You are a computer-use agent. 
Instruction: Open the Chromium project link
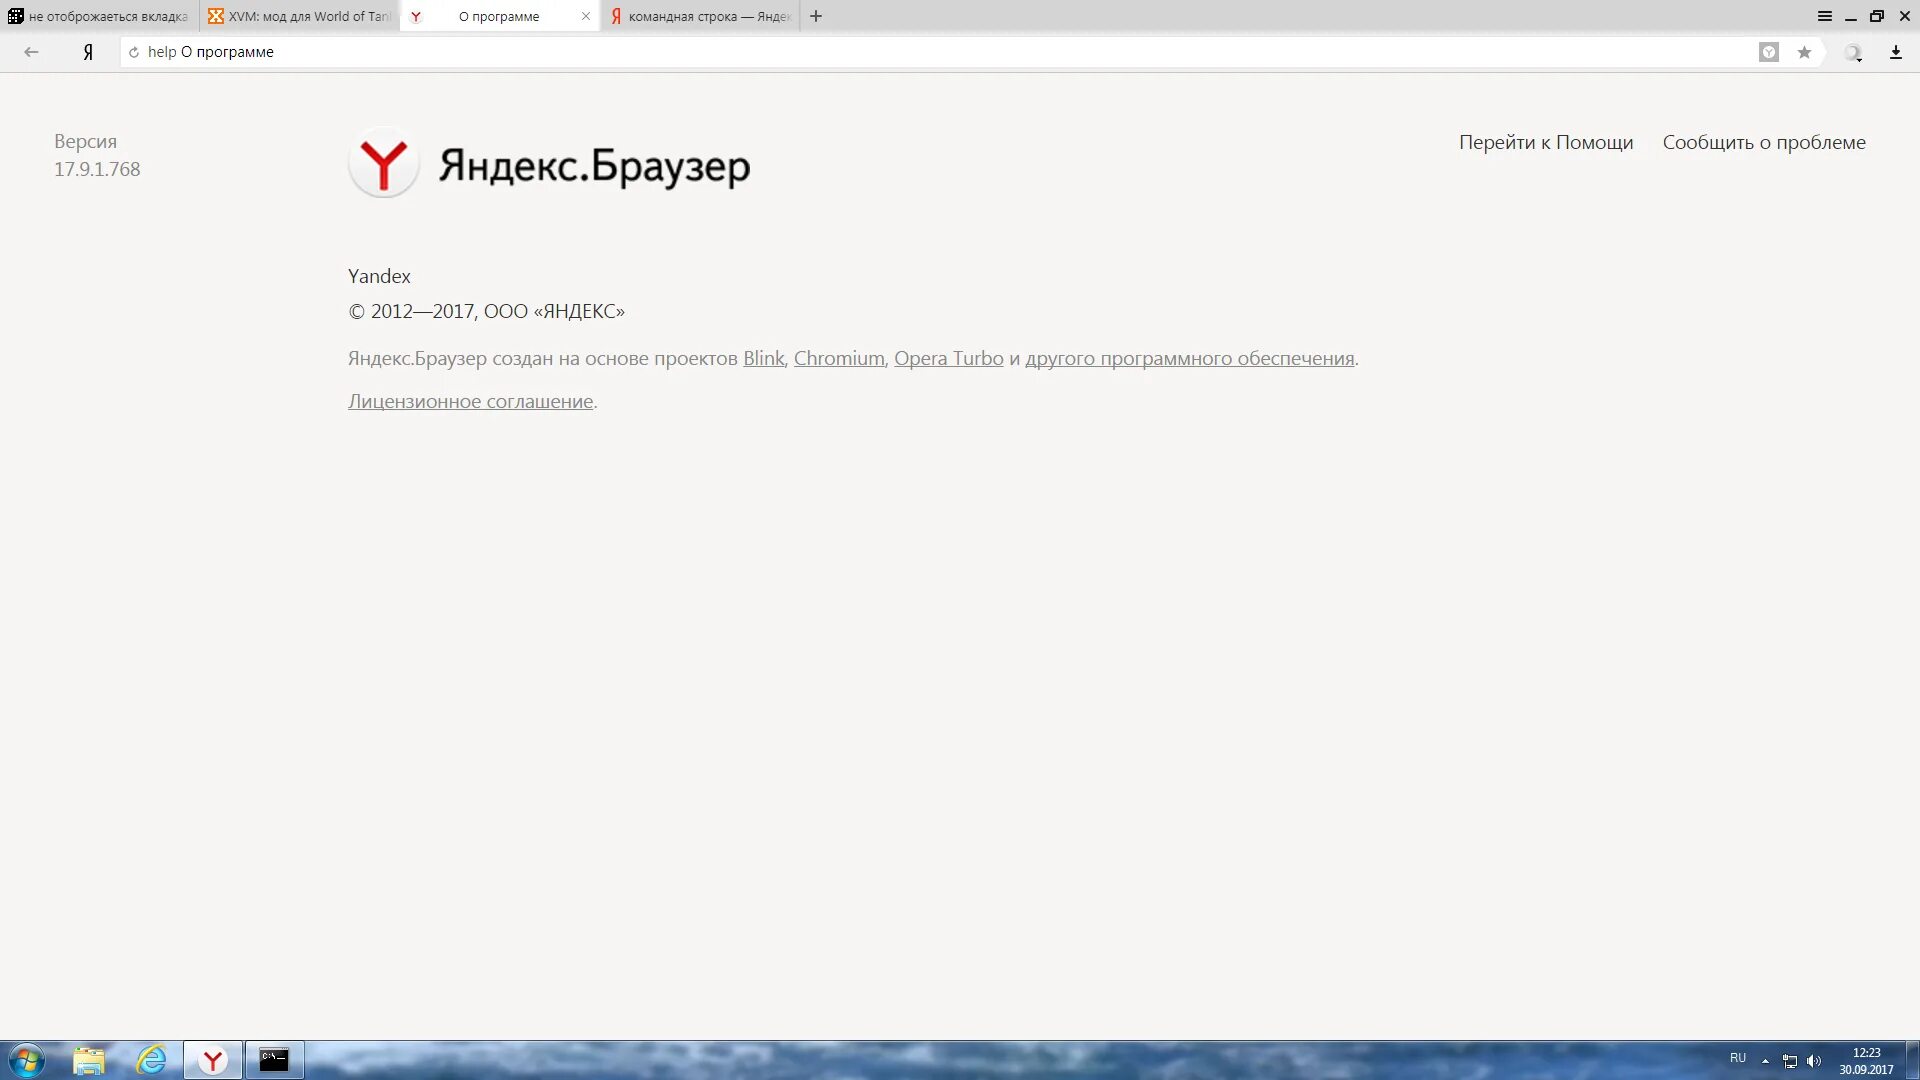pyautogui.click(x=839, y=358)
